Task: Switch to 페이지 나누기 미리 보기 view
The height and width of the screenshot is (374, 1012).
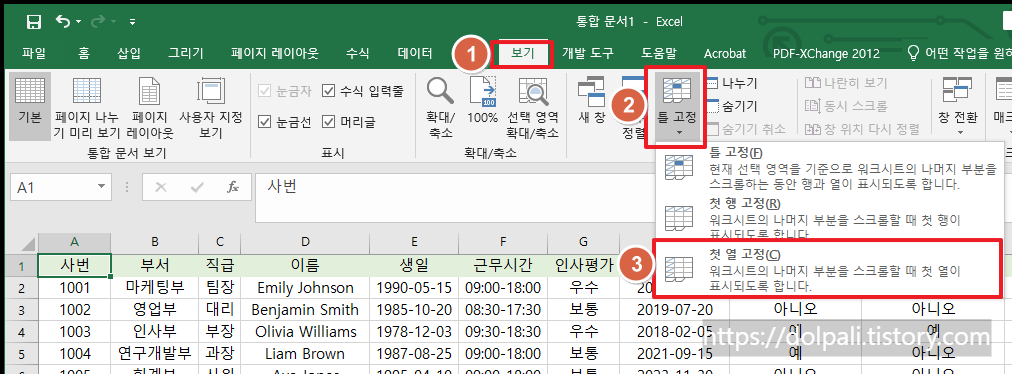Action: [87, 107]
